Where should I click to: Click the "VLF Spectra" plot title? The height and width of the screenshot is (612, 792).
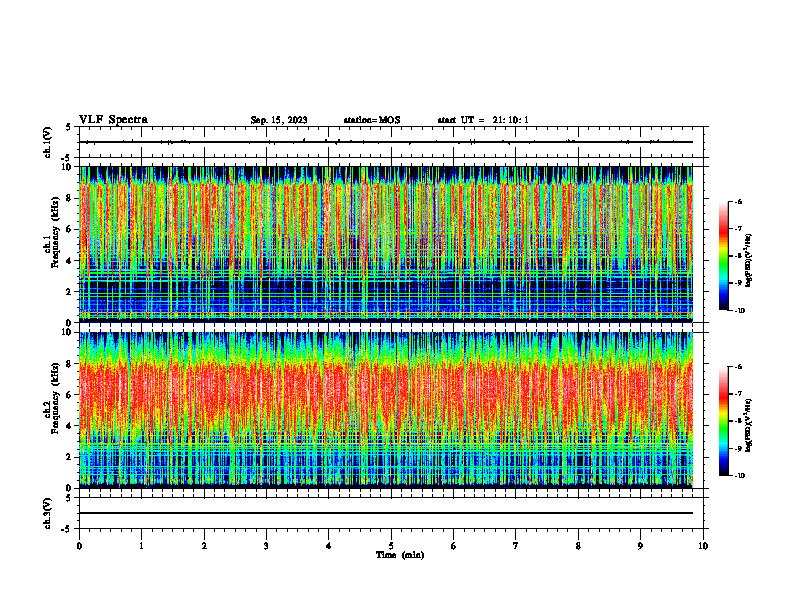(113, 120)
